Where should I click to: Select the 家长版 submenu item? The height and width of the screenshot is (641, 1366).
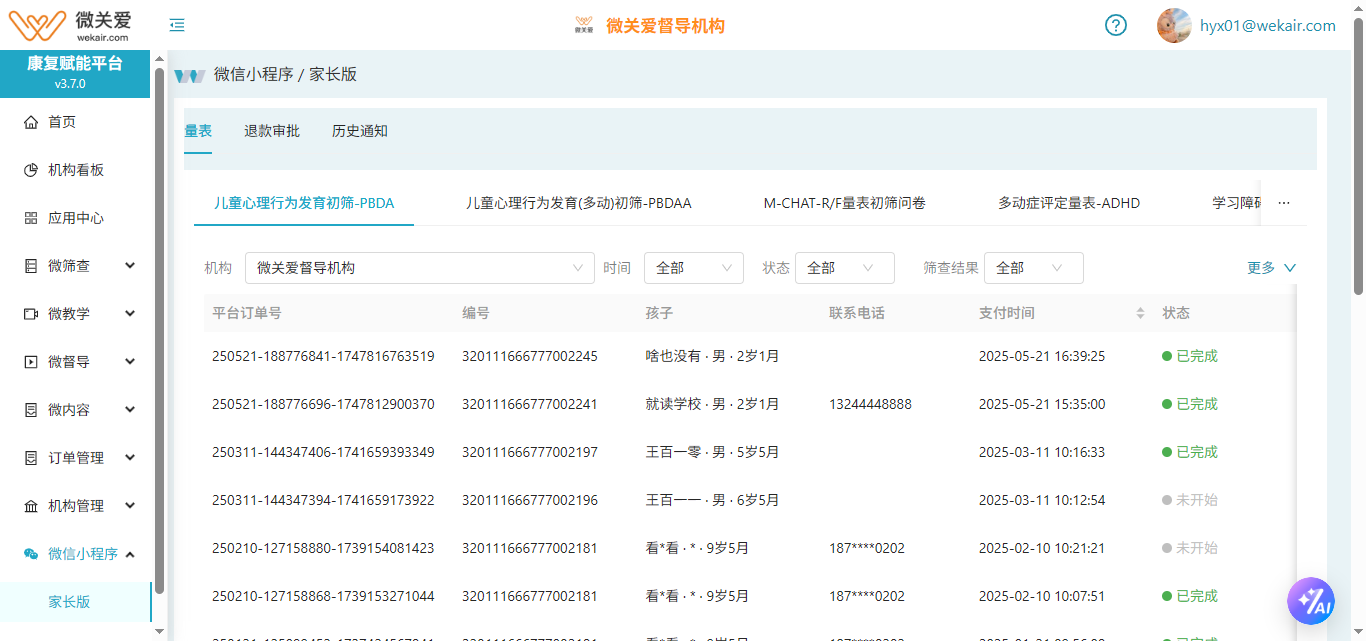(70, 602)
